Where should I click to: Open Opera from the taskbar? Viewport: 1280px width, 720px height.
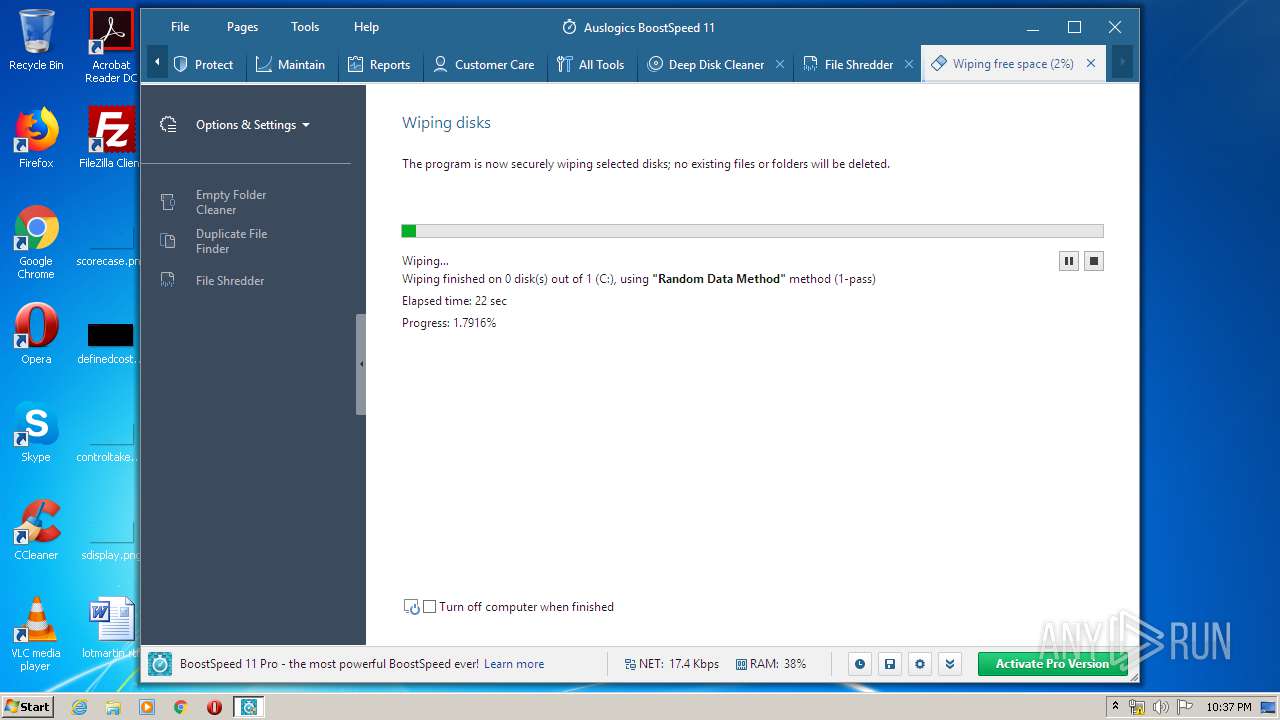(214, 707)
